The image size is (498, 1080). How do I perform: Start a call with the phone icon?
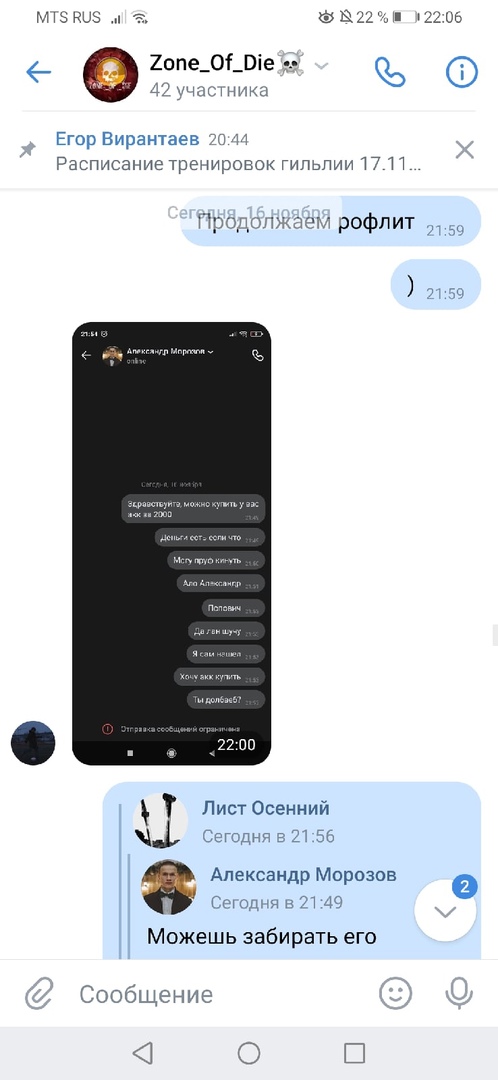coord(390,72)
